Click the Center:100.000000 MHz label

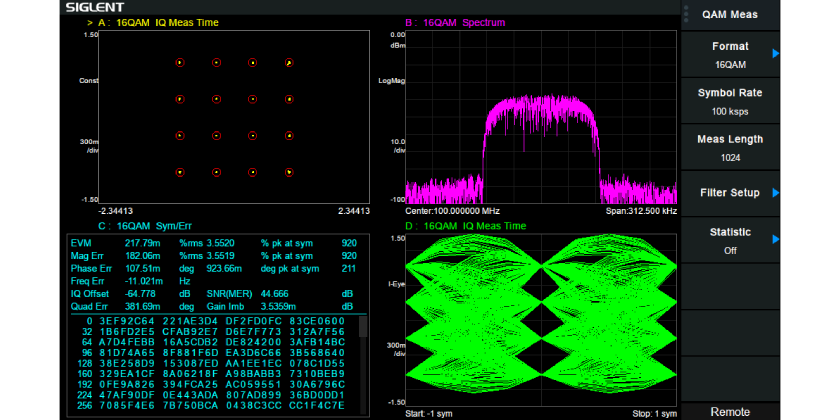pyautogui.click(x=453, y=211)
